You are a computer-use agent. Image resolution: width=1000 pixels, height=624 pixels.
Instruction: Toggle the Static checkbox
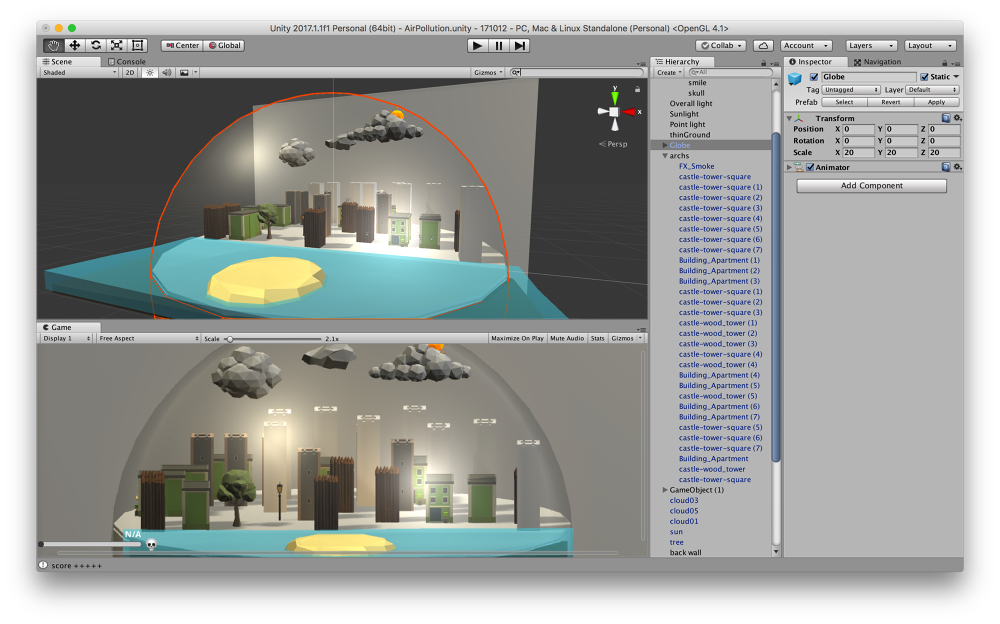pos(924,77)
